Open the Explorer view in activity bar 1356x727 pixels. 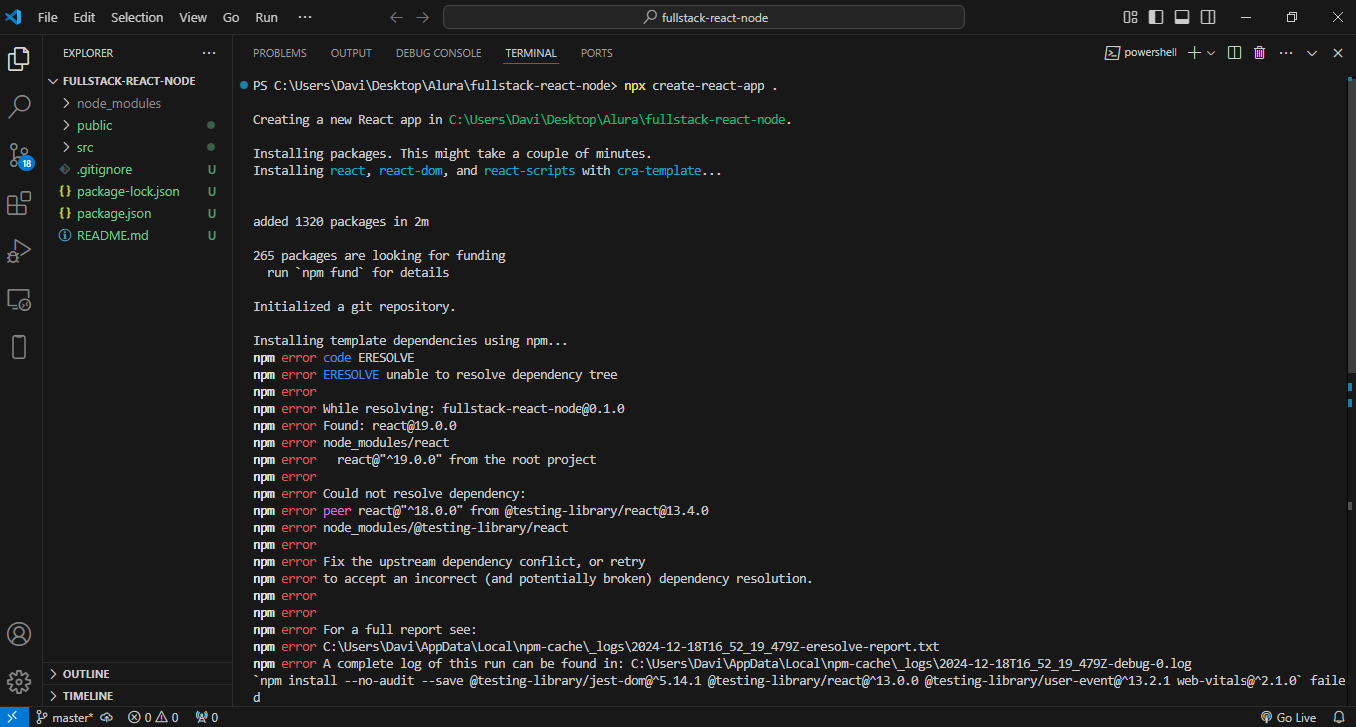coord(19,59)
